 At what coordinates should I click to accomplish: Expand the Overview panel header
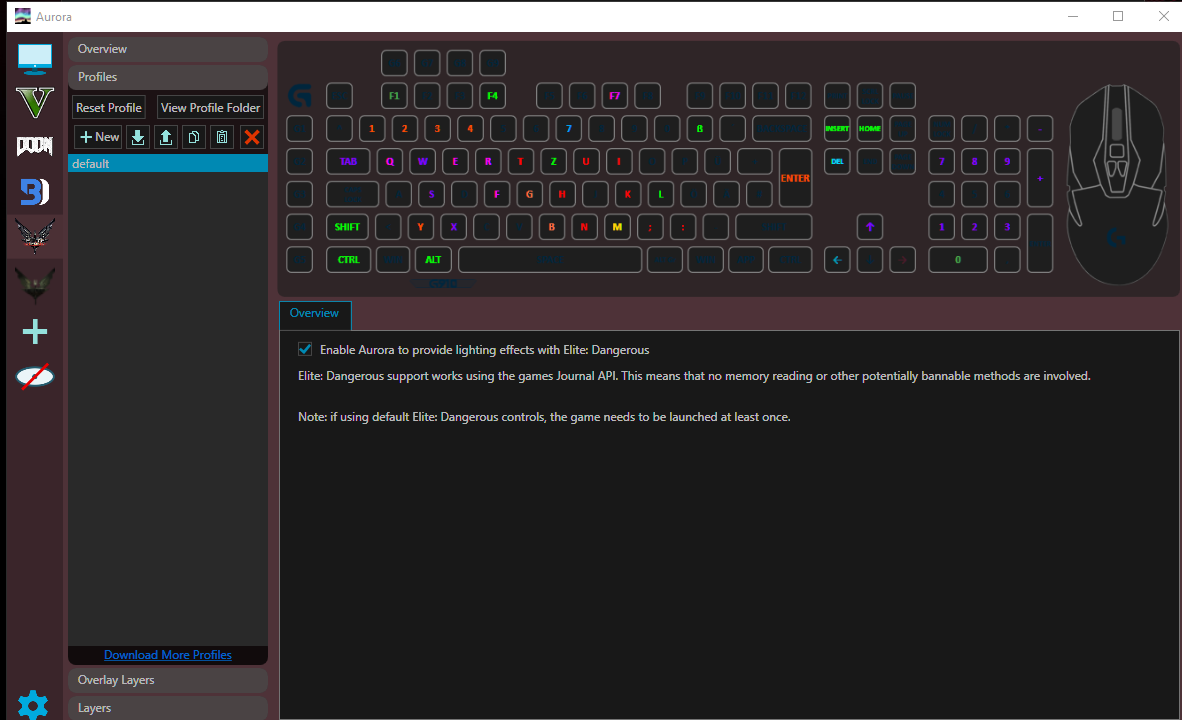[168, 49]
